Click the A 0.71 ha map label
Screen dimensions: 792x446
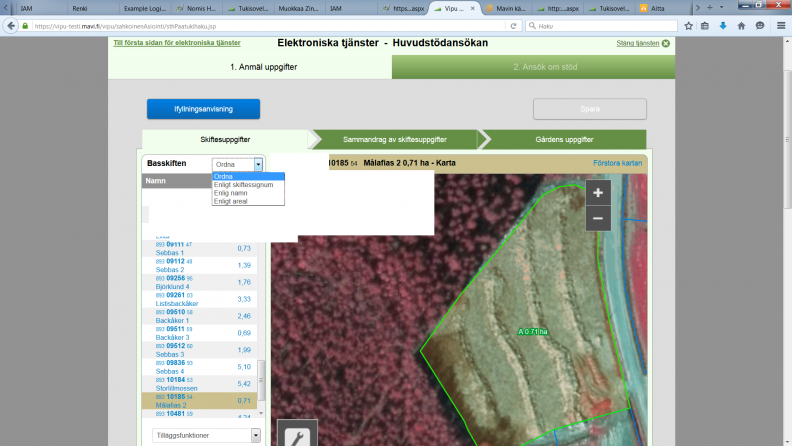tap(532, 332)
